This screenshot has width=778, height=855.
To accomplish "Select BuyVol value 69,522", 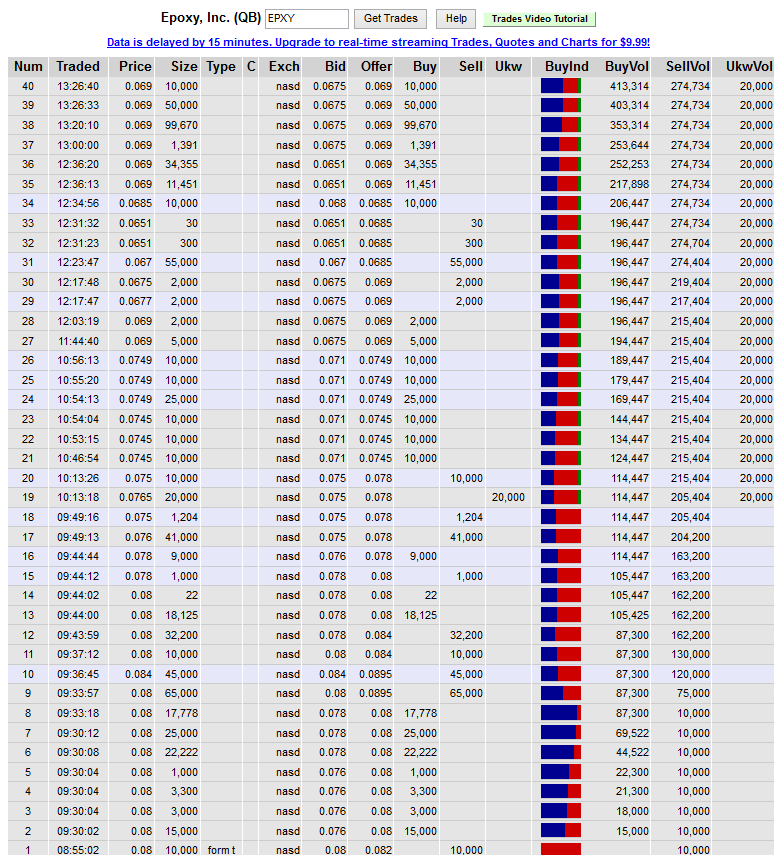I will [x=632, y=733].
